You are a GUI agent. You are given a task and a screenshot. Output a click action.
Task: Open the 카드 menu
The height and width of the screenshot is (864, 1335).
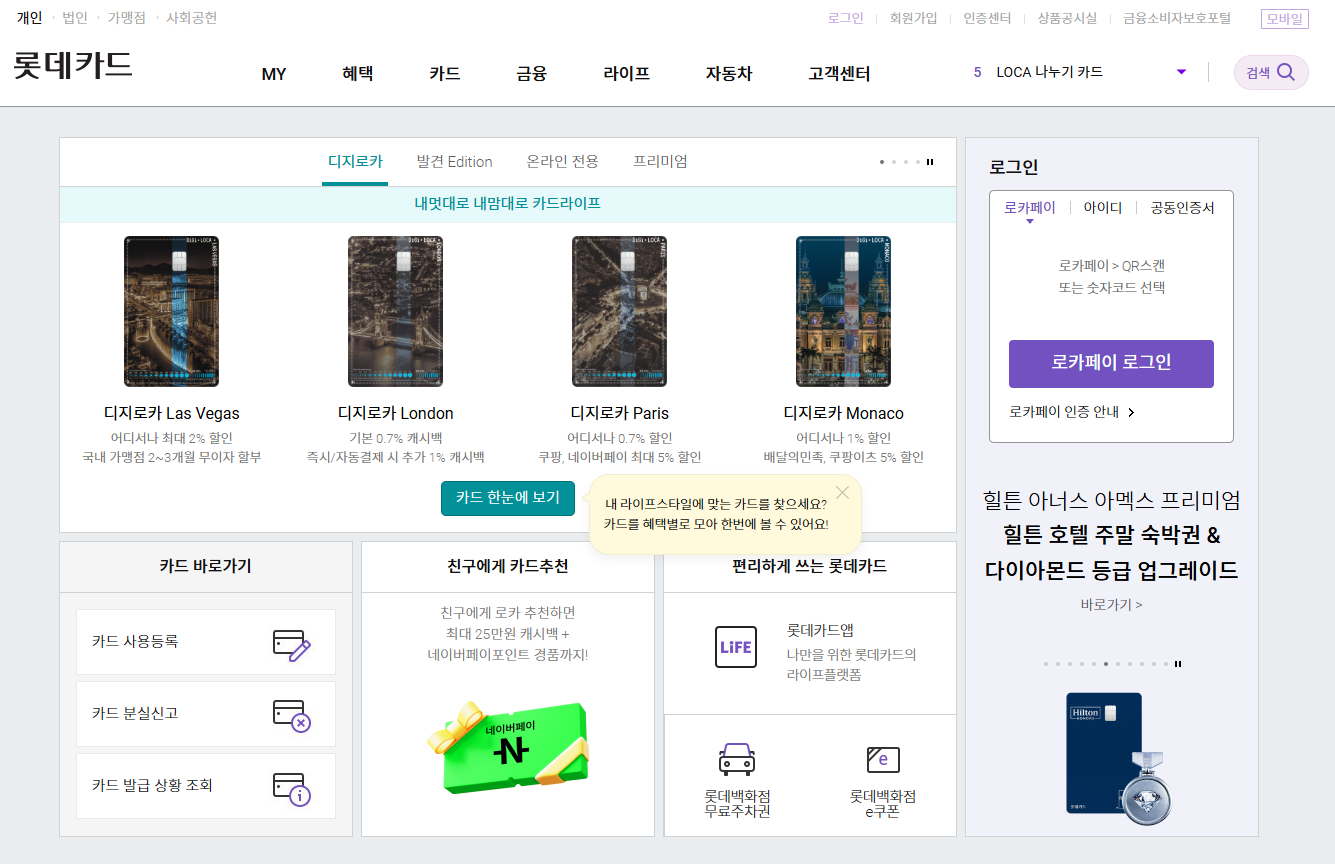(x=445, y=73)
